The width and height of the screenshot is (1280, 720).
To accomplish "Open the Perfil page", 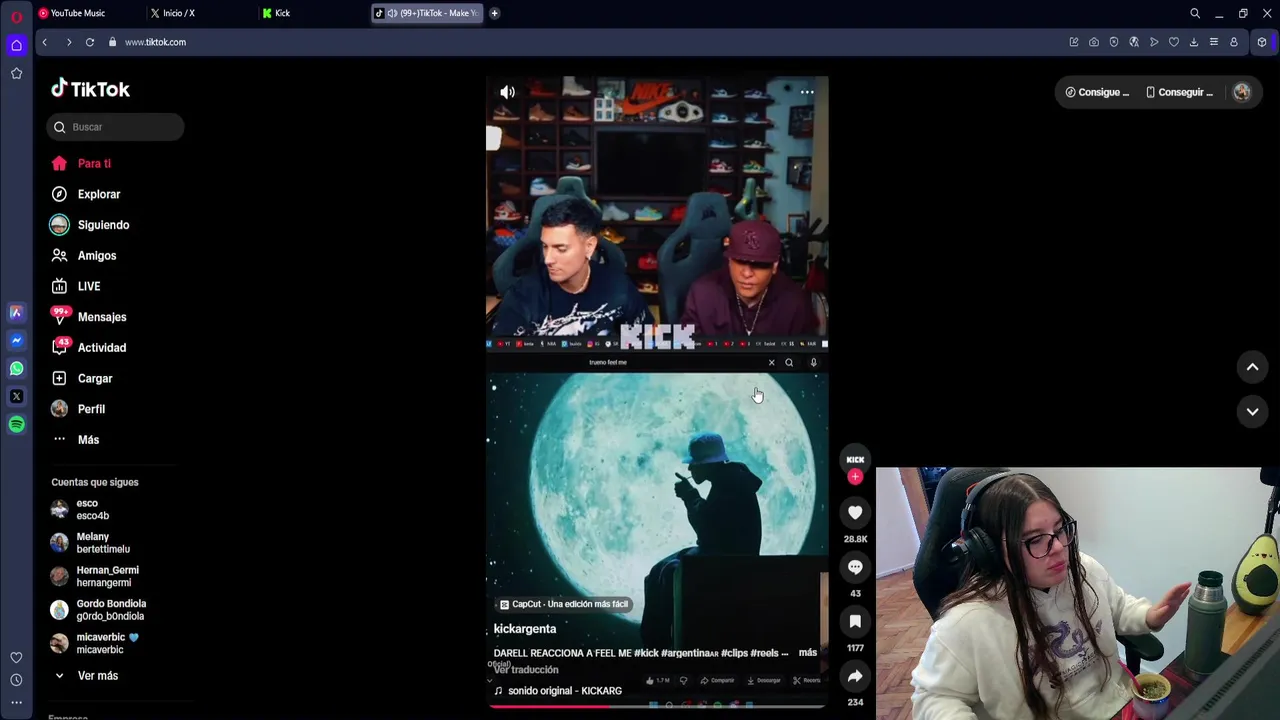I will point(78,409).
